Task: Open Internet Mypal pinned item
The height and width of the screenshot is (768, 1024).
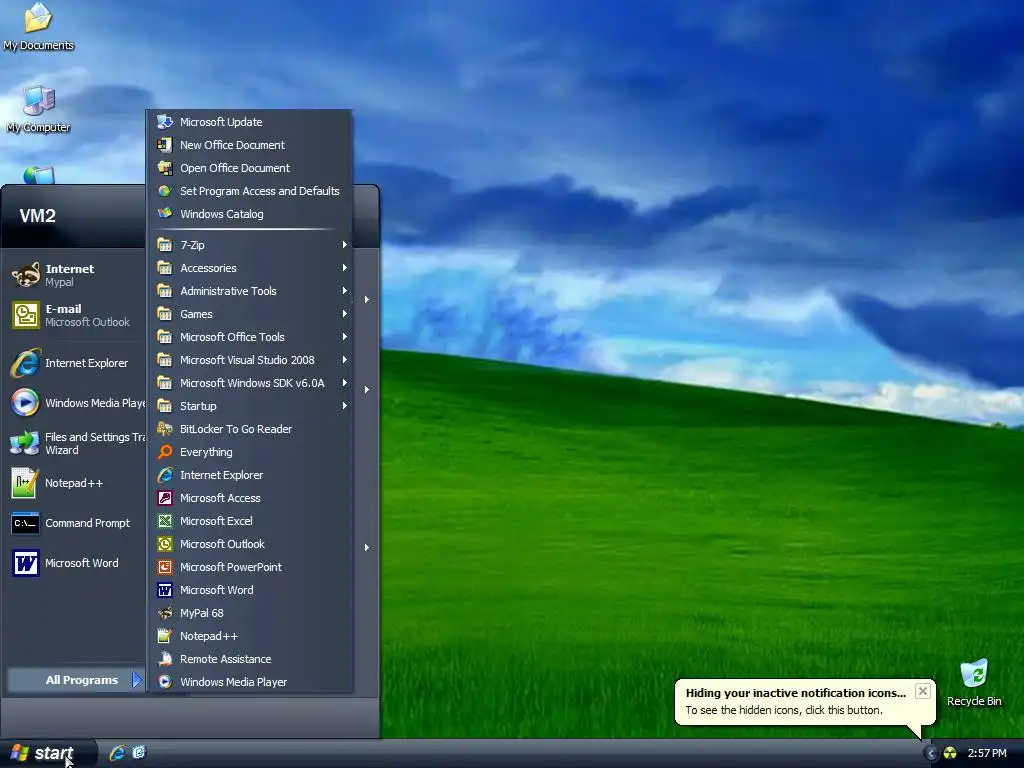Action: pos(75,275)
